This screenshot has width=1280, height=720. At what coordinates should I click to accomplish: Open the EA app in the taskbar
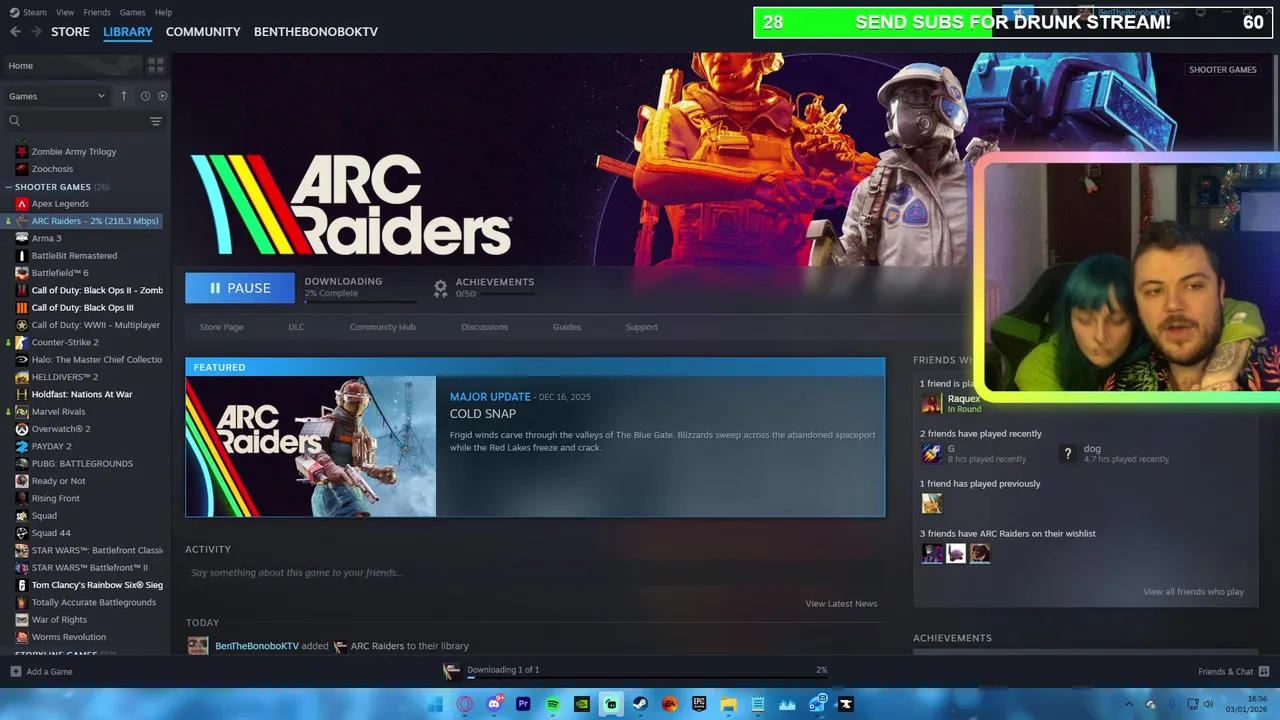tap(670, 704)
